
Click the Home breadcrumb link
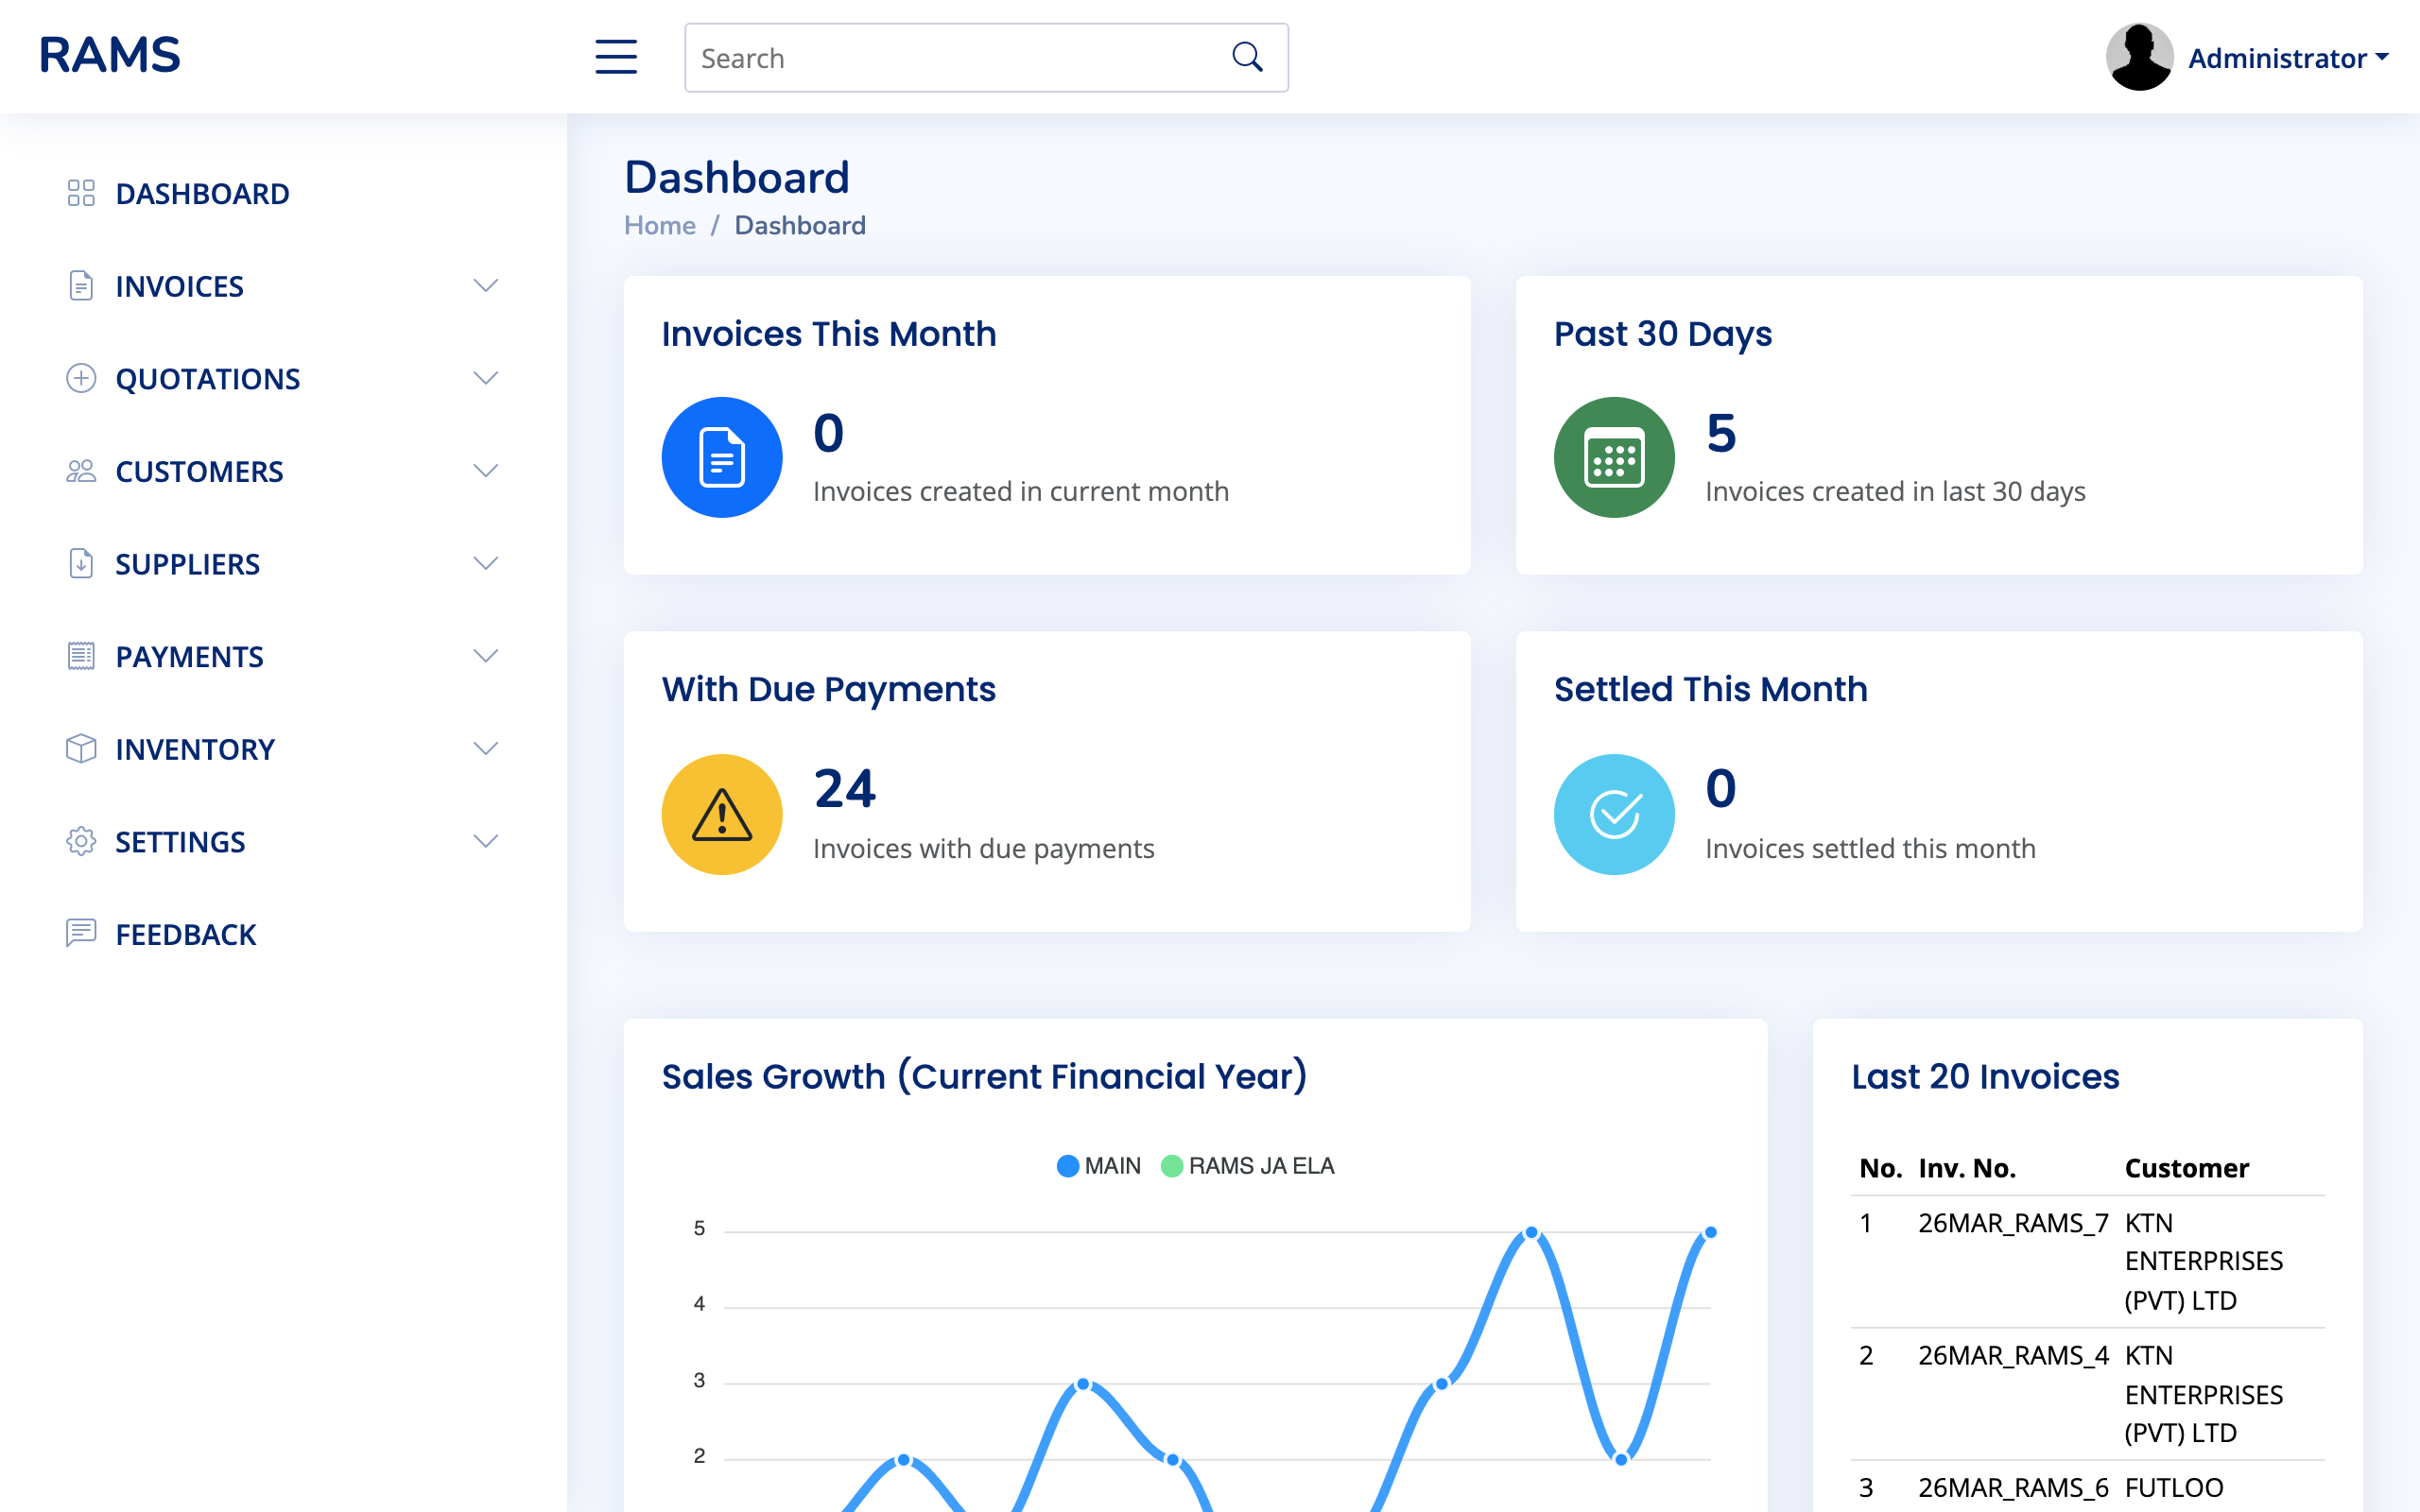[x=659, y=224]
